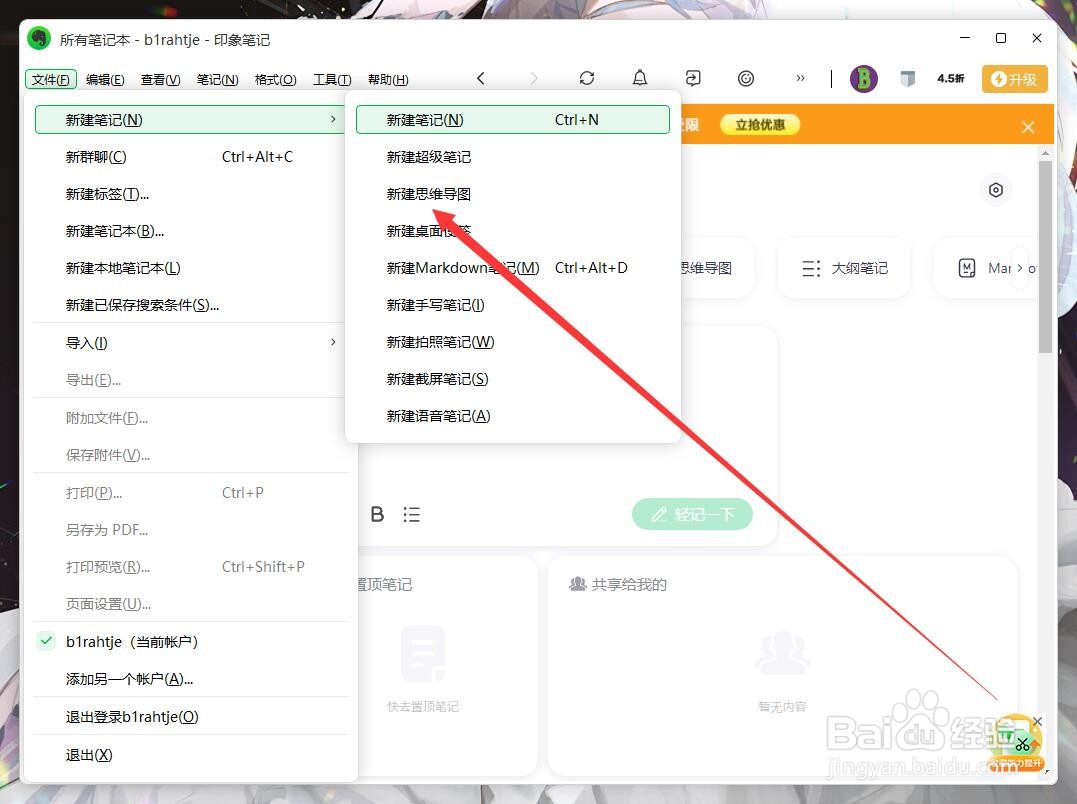
Task: Choose 添加另一个帐户(A)... menu item
Action: pos(190,678)
